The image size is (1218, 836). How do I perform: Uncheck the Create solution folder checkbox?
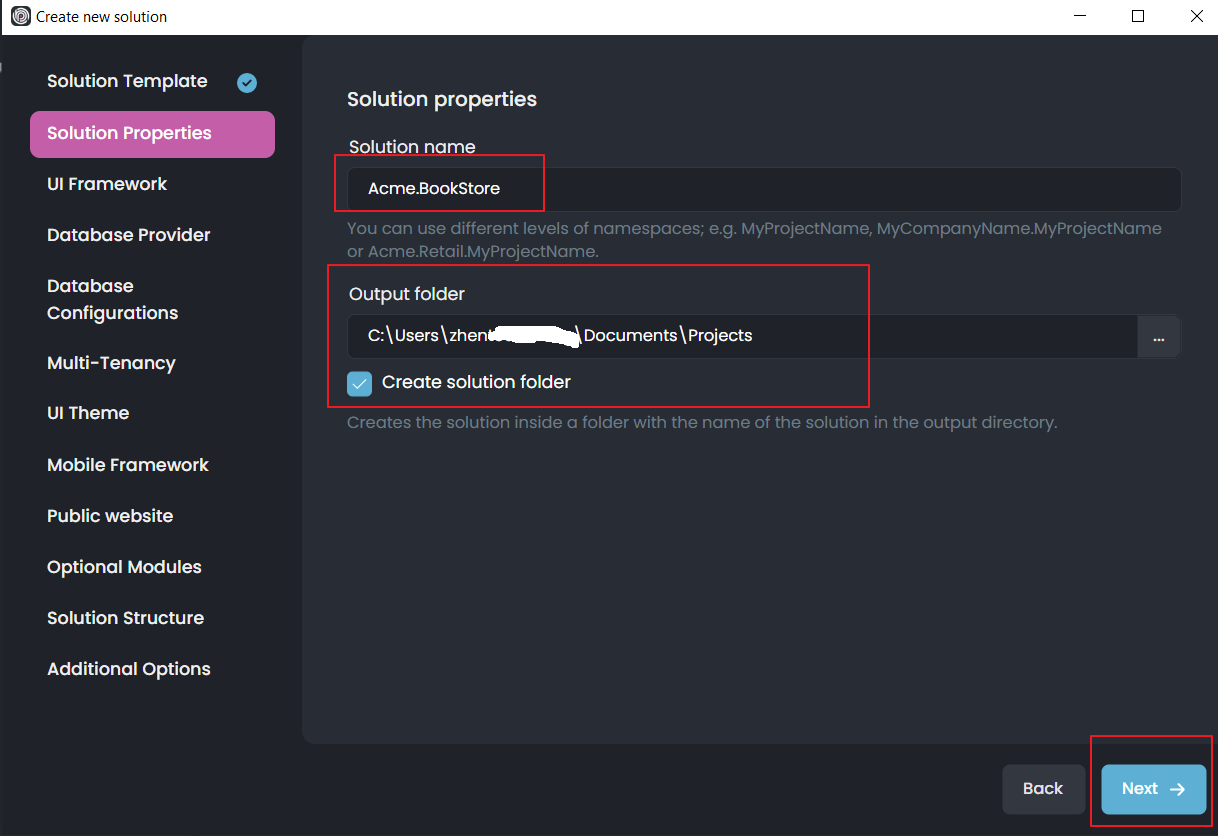click(359, 383)
